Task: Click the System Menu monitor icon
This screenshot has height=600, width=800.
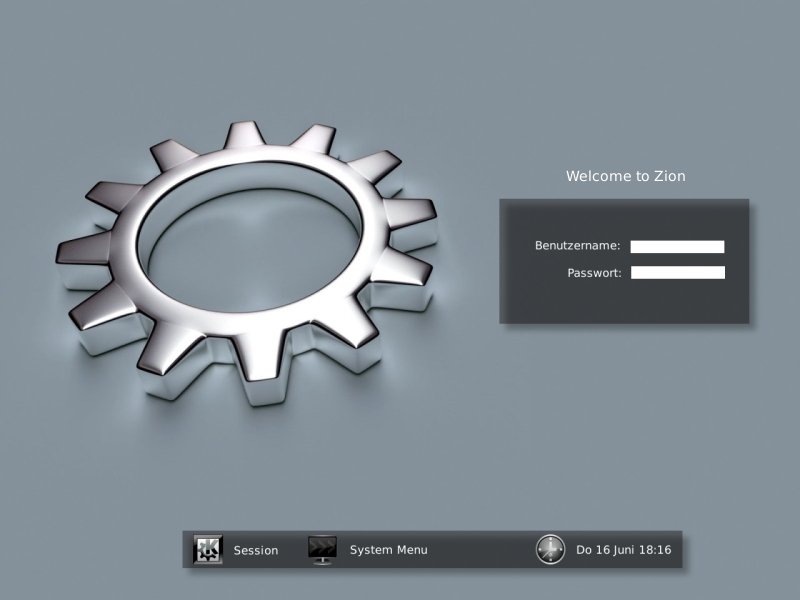Action: click(x=322, y=550)
